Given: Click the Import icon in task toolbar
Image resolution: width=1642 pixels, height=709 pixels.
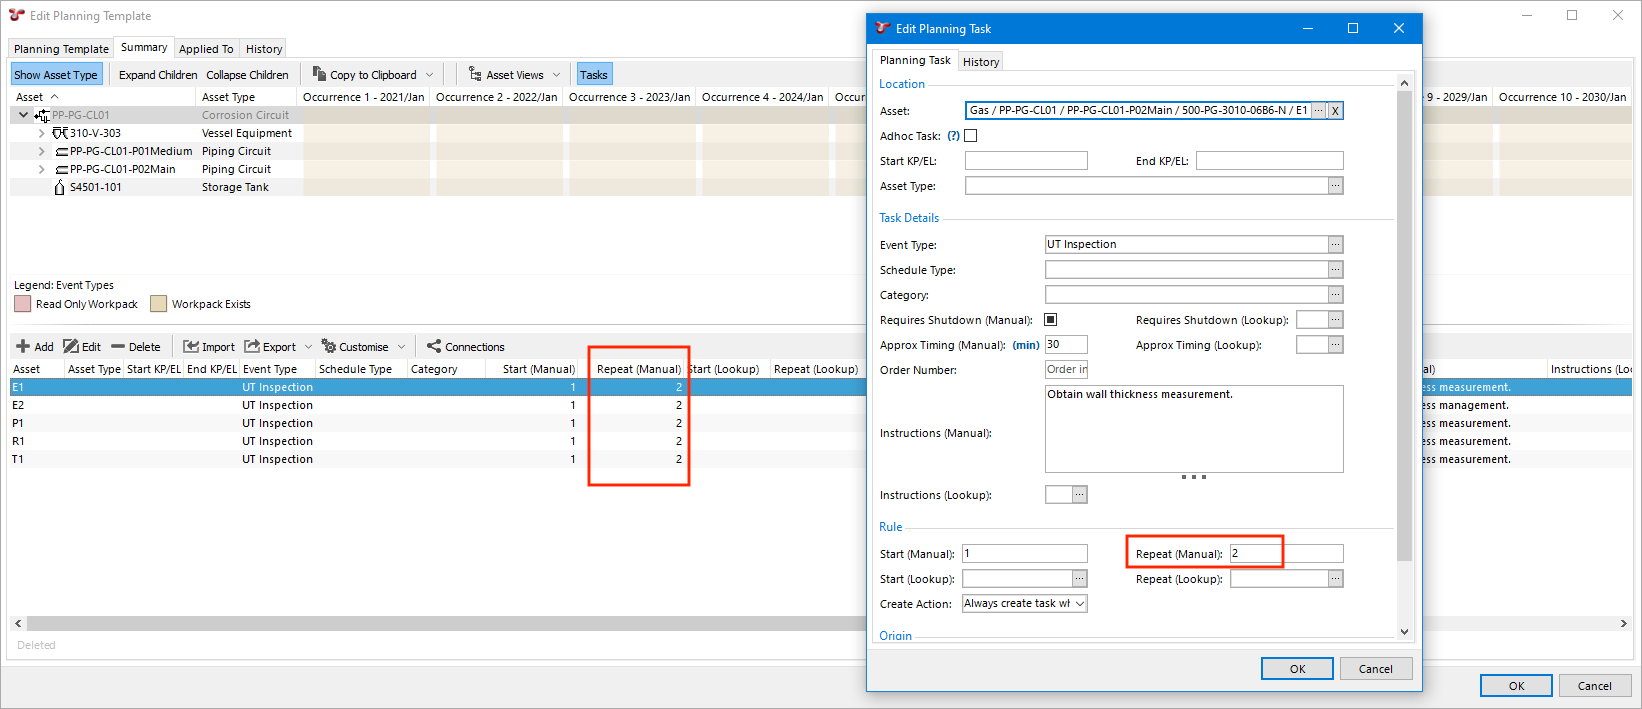Looking at the screenshot, I should coord(191,347).
